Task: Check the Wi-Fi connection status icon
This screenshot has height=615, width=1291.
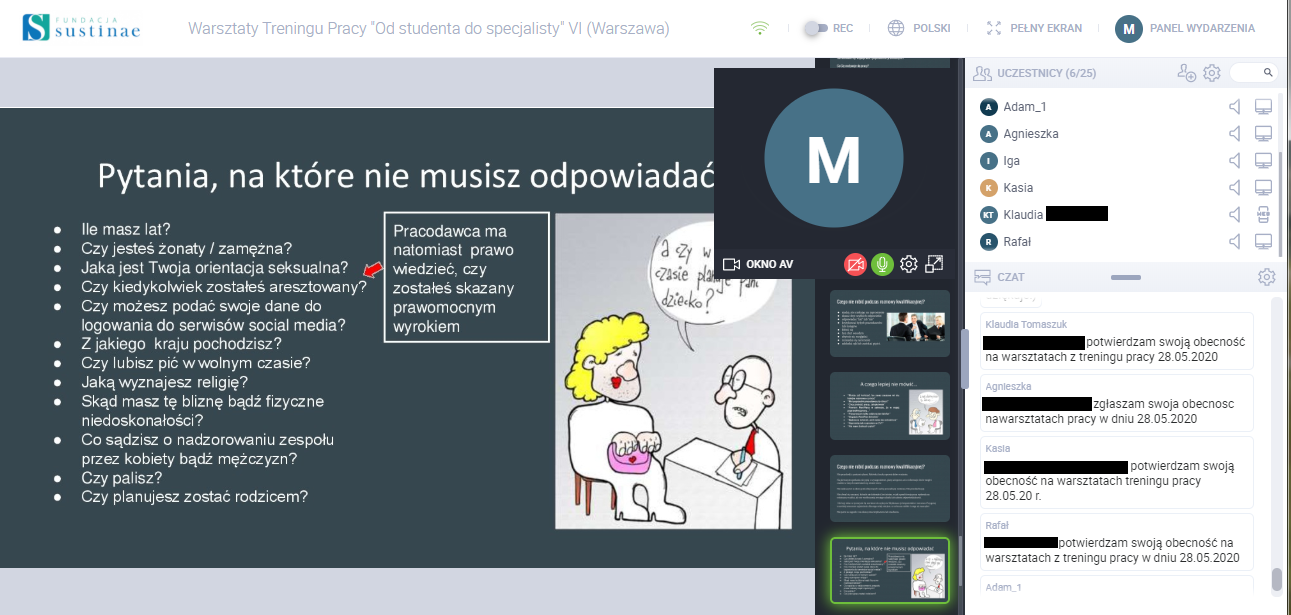Action: (x=760, y=29)
